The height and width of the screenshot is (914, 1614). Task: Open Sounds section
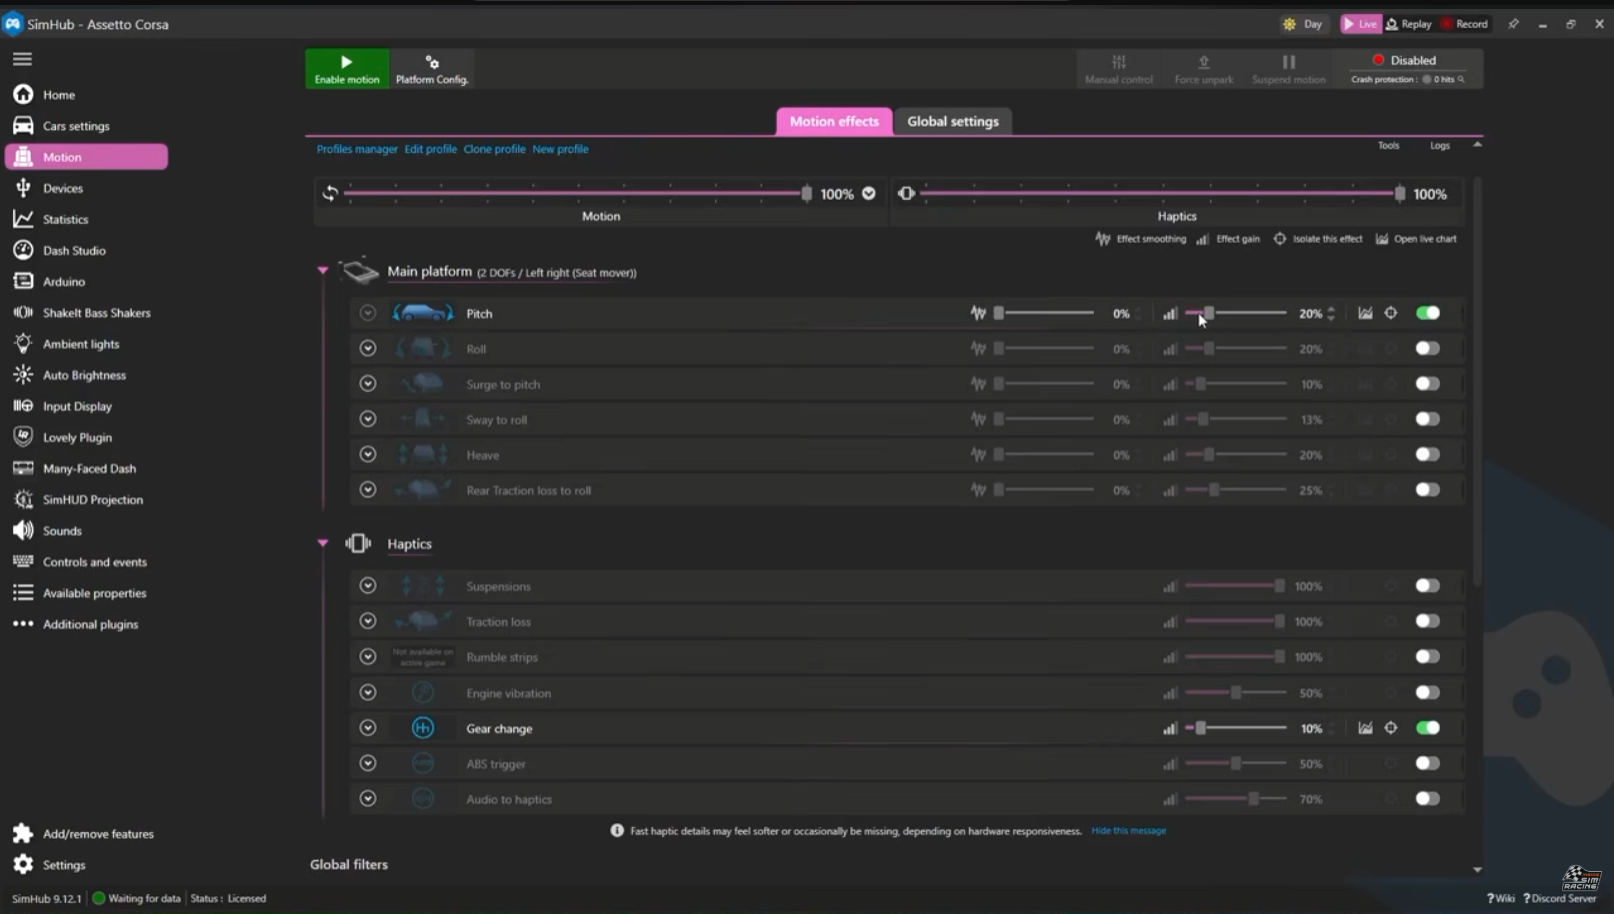coord(62,531)
